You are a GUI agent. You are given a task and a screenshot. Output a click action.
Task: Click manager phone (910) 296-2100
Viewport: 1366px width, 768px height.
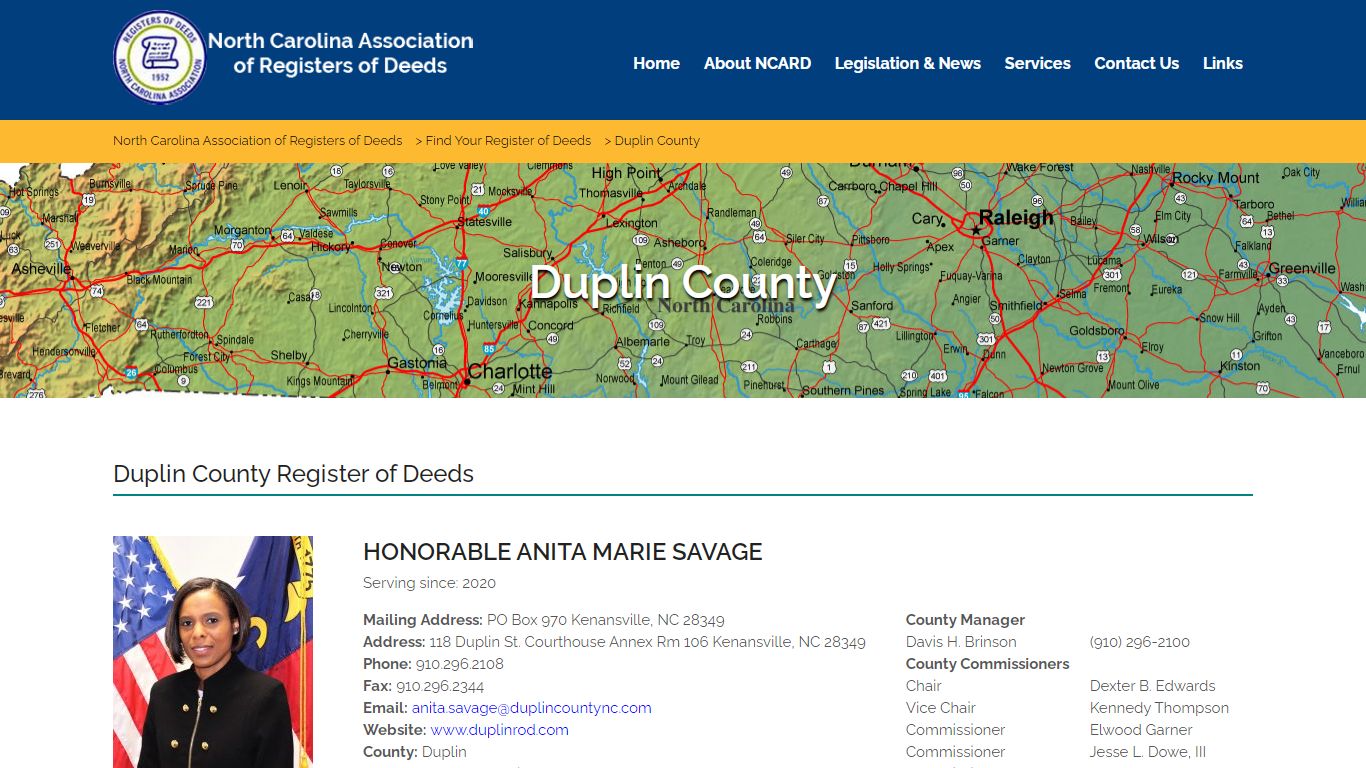1140,642
